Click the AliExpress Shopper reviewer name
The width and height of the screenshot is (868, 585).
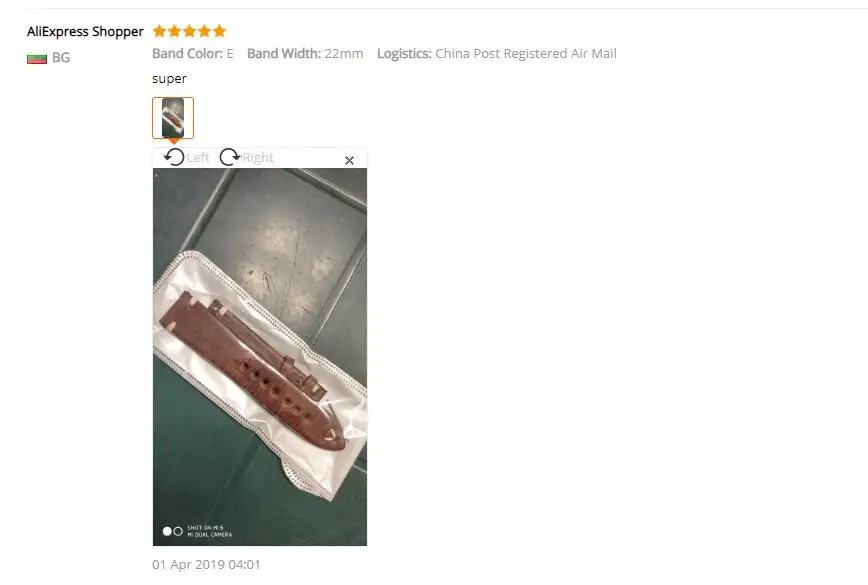pos(85,32)
